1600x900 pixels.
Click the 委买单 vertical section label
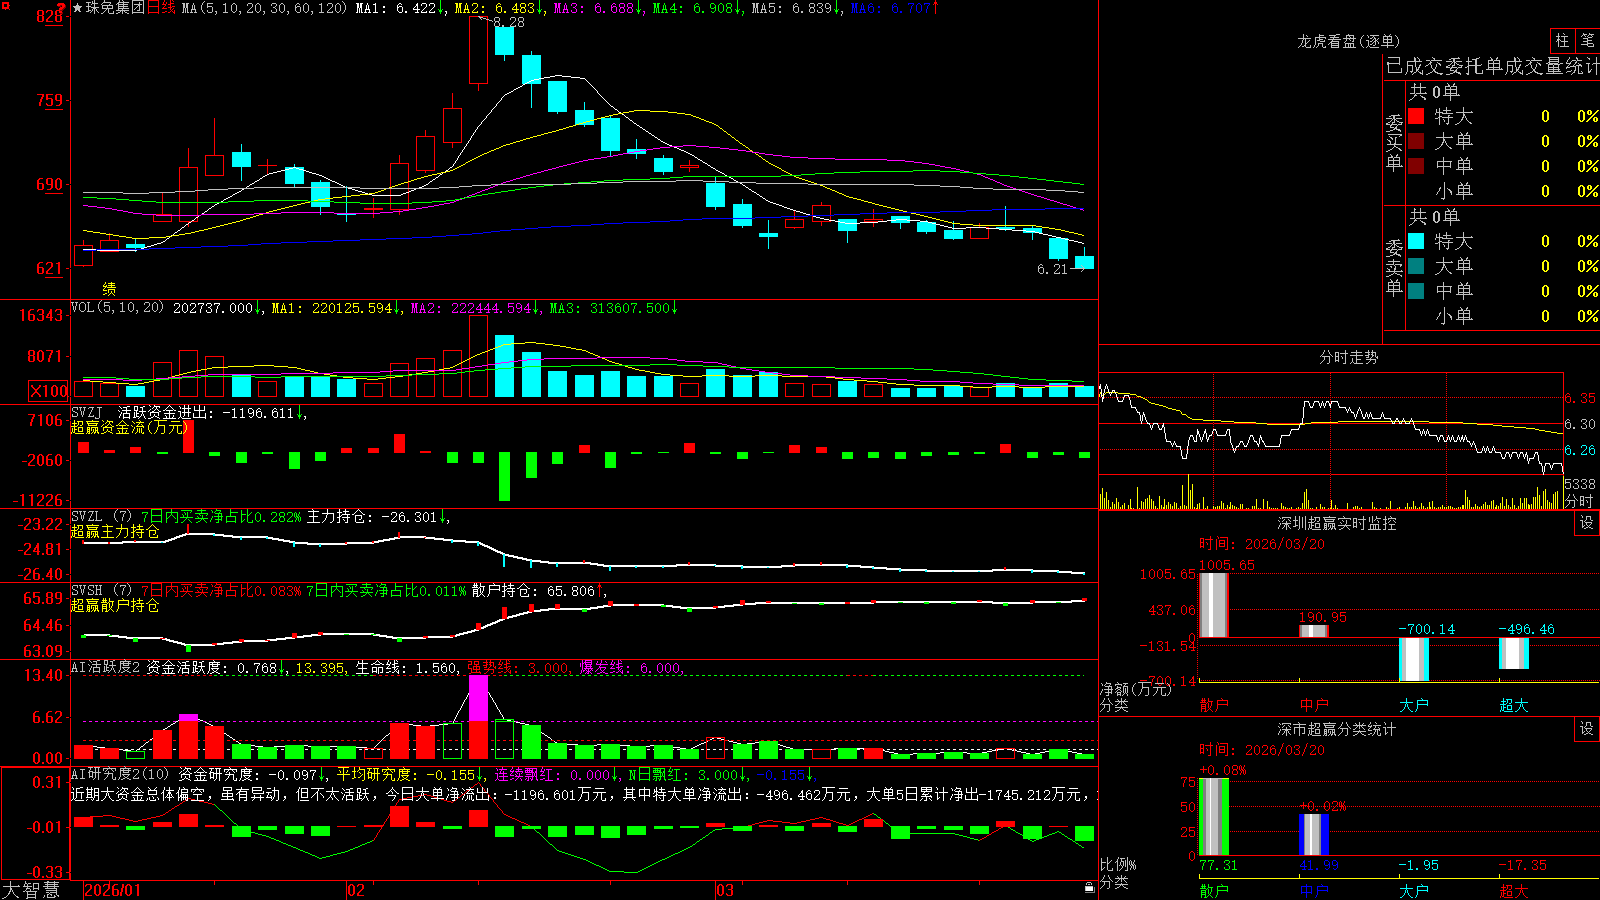[1394, 142]
